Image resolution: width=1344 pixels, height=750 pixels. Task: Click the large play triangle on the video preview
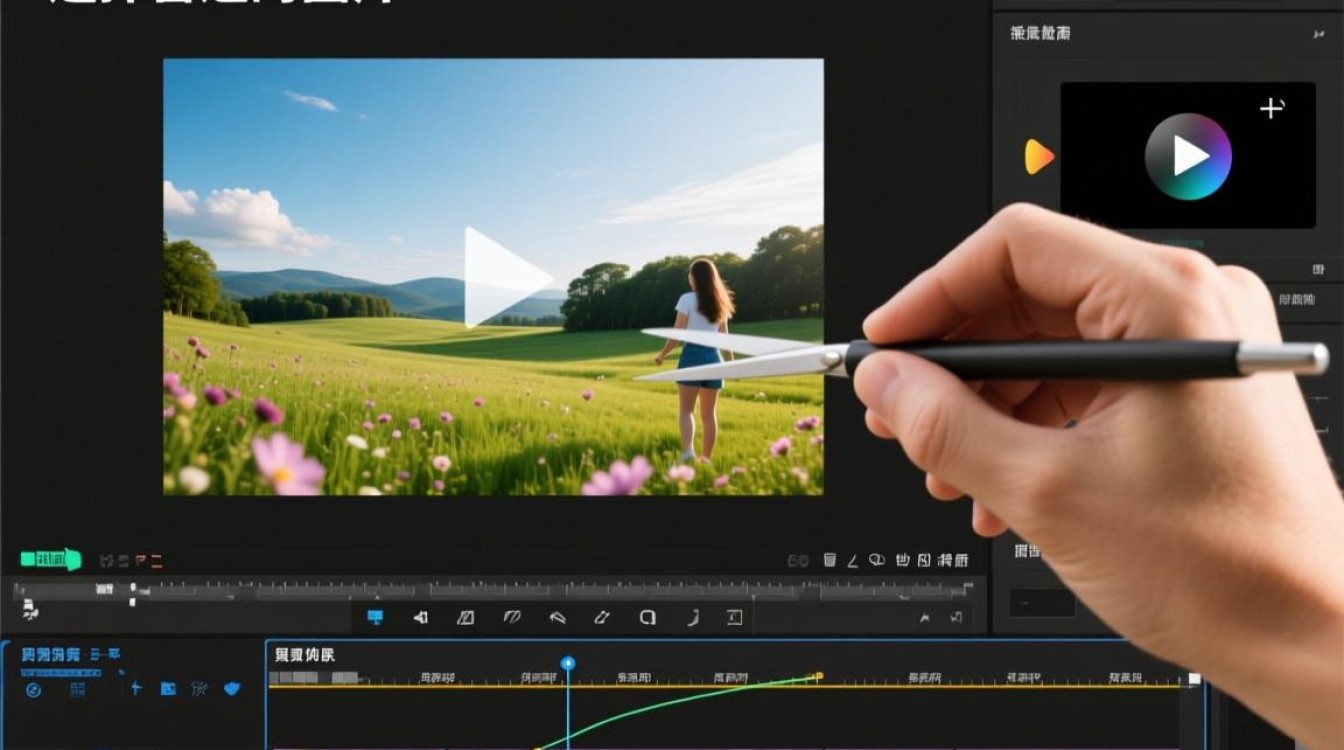point(503,277)
